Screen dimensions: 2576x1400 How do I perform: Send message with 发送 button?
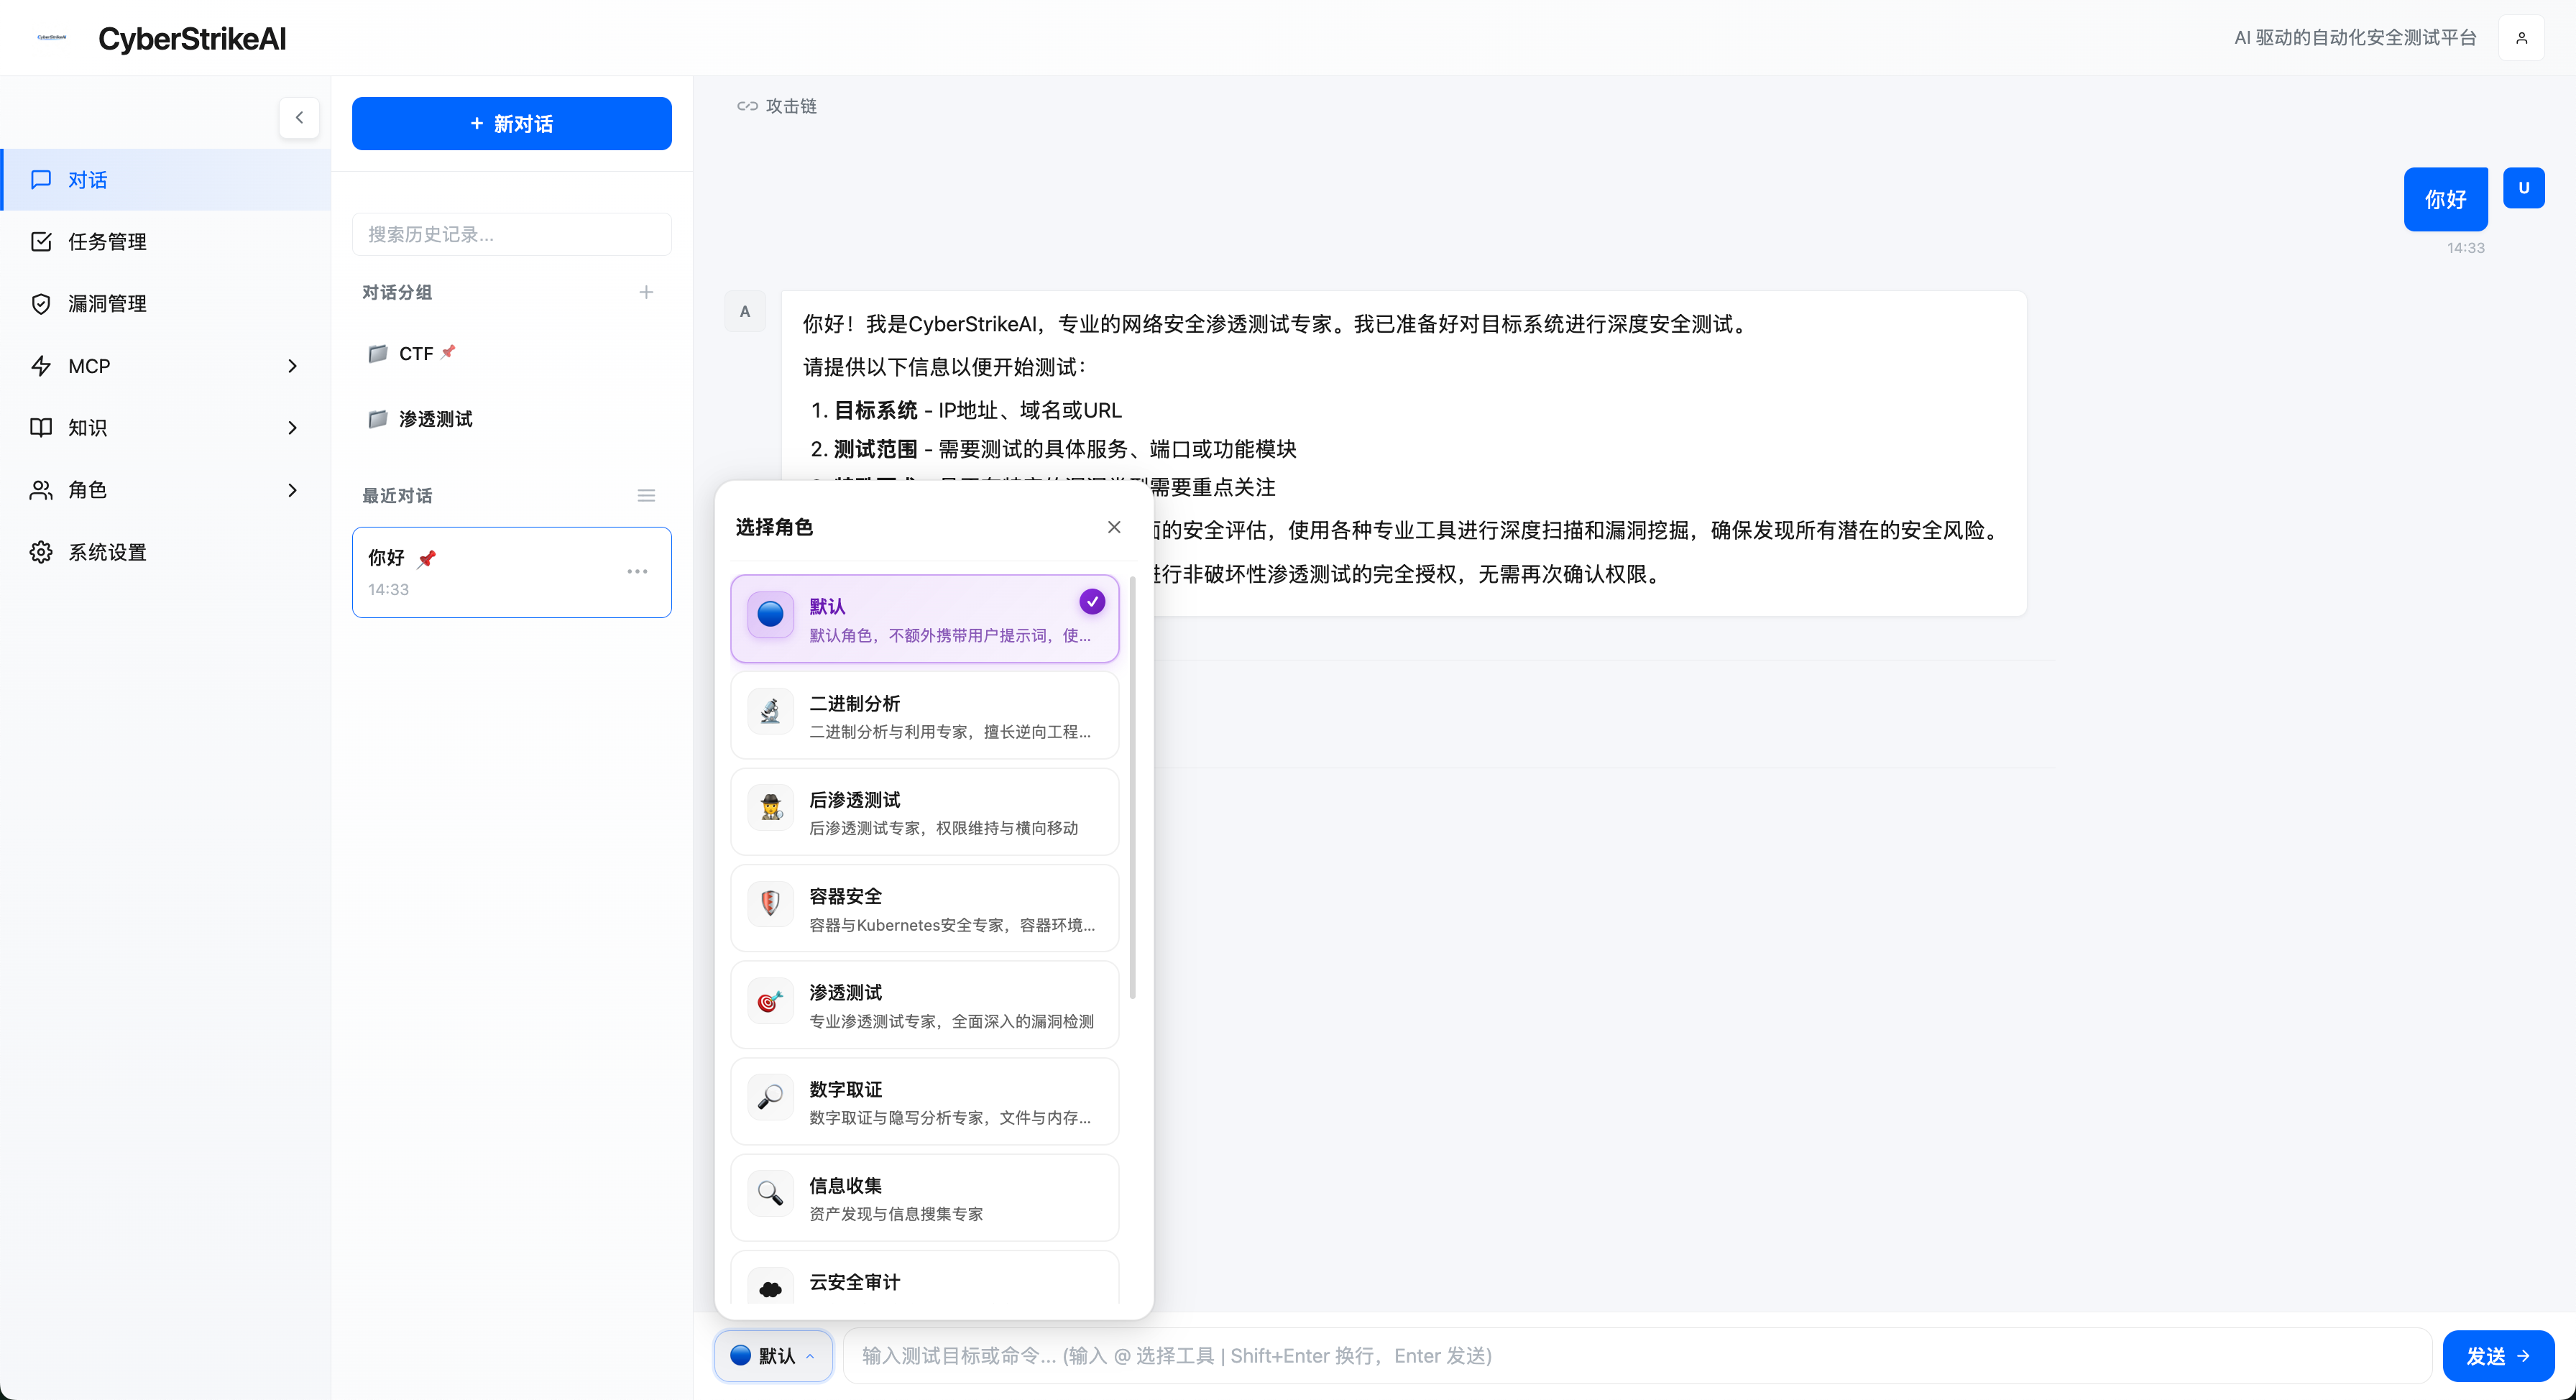(2498, 1356)
